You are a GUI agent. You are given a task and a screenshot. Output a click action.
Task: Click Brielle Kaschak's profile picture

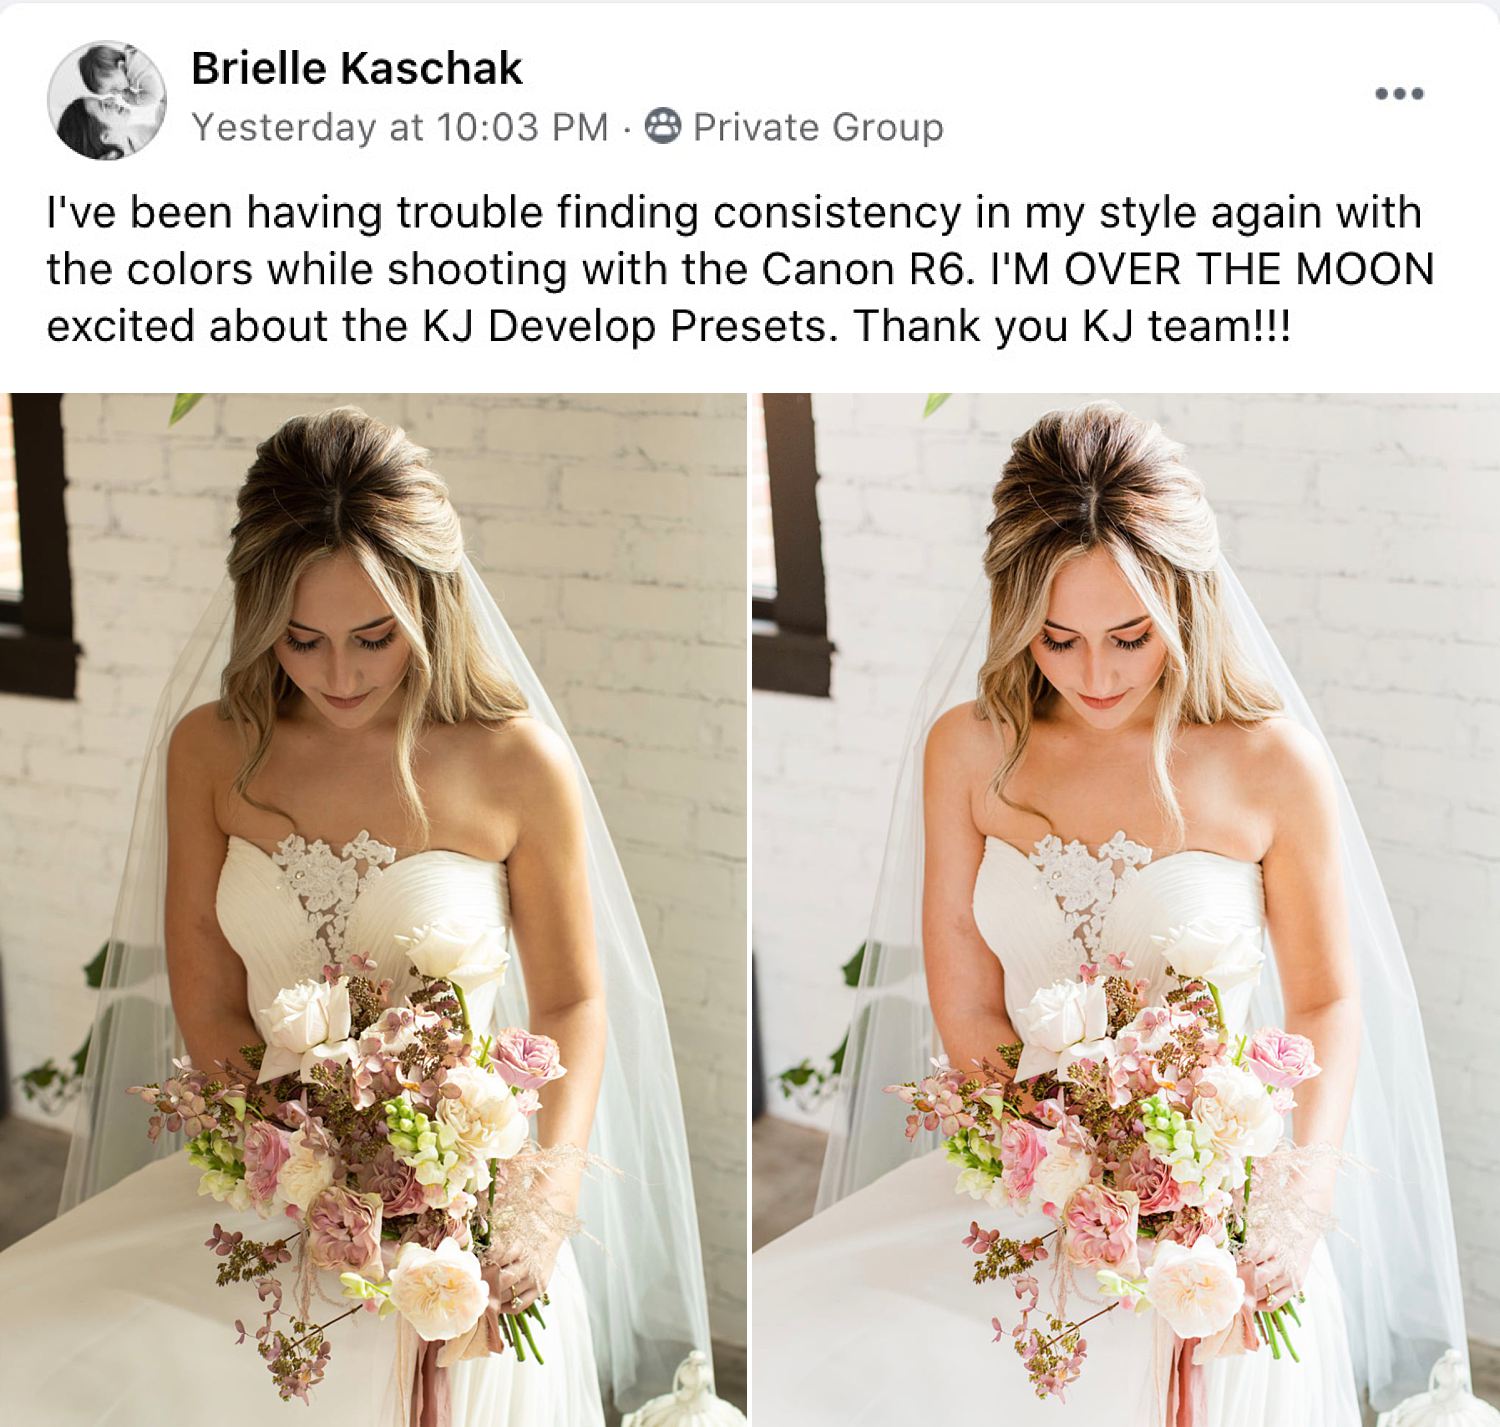click(107, 101)
